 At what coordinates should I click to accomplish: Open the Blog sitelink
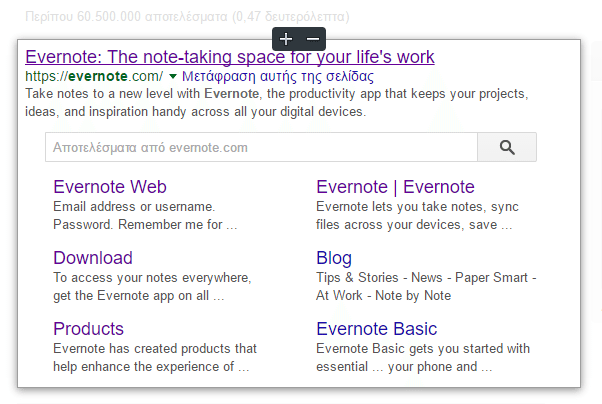(x=334, y=258)
